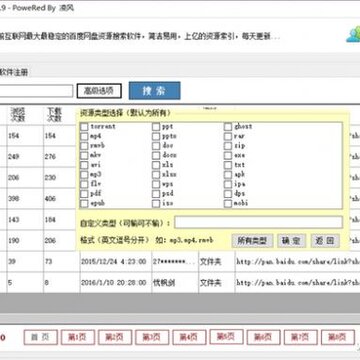Open results page 第4页
This screenshot has height=360, width=360.
[x=189, y=337]
